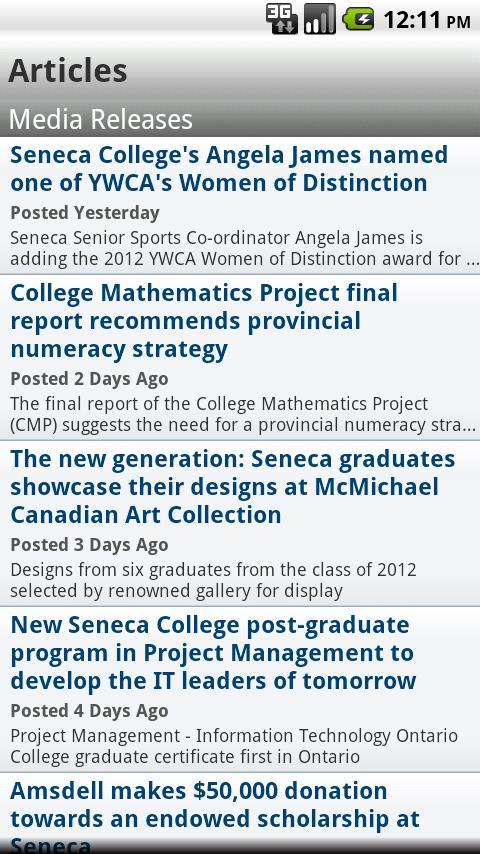Open the Amsdell $50,000 donation article
The height and width of the screenshot is (854, 480).
pos(240,813)
